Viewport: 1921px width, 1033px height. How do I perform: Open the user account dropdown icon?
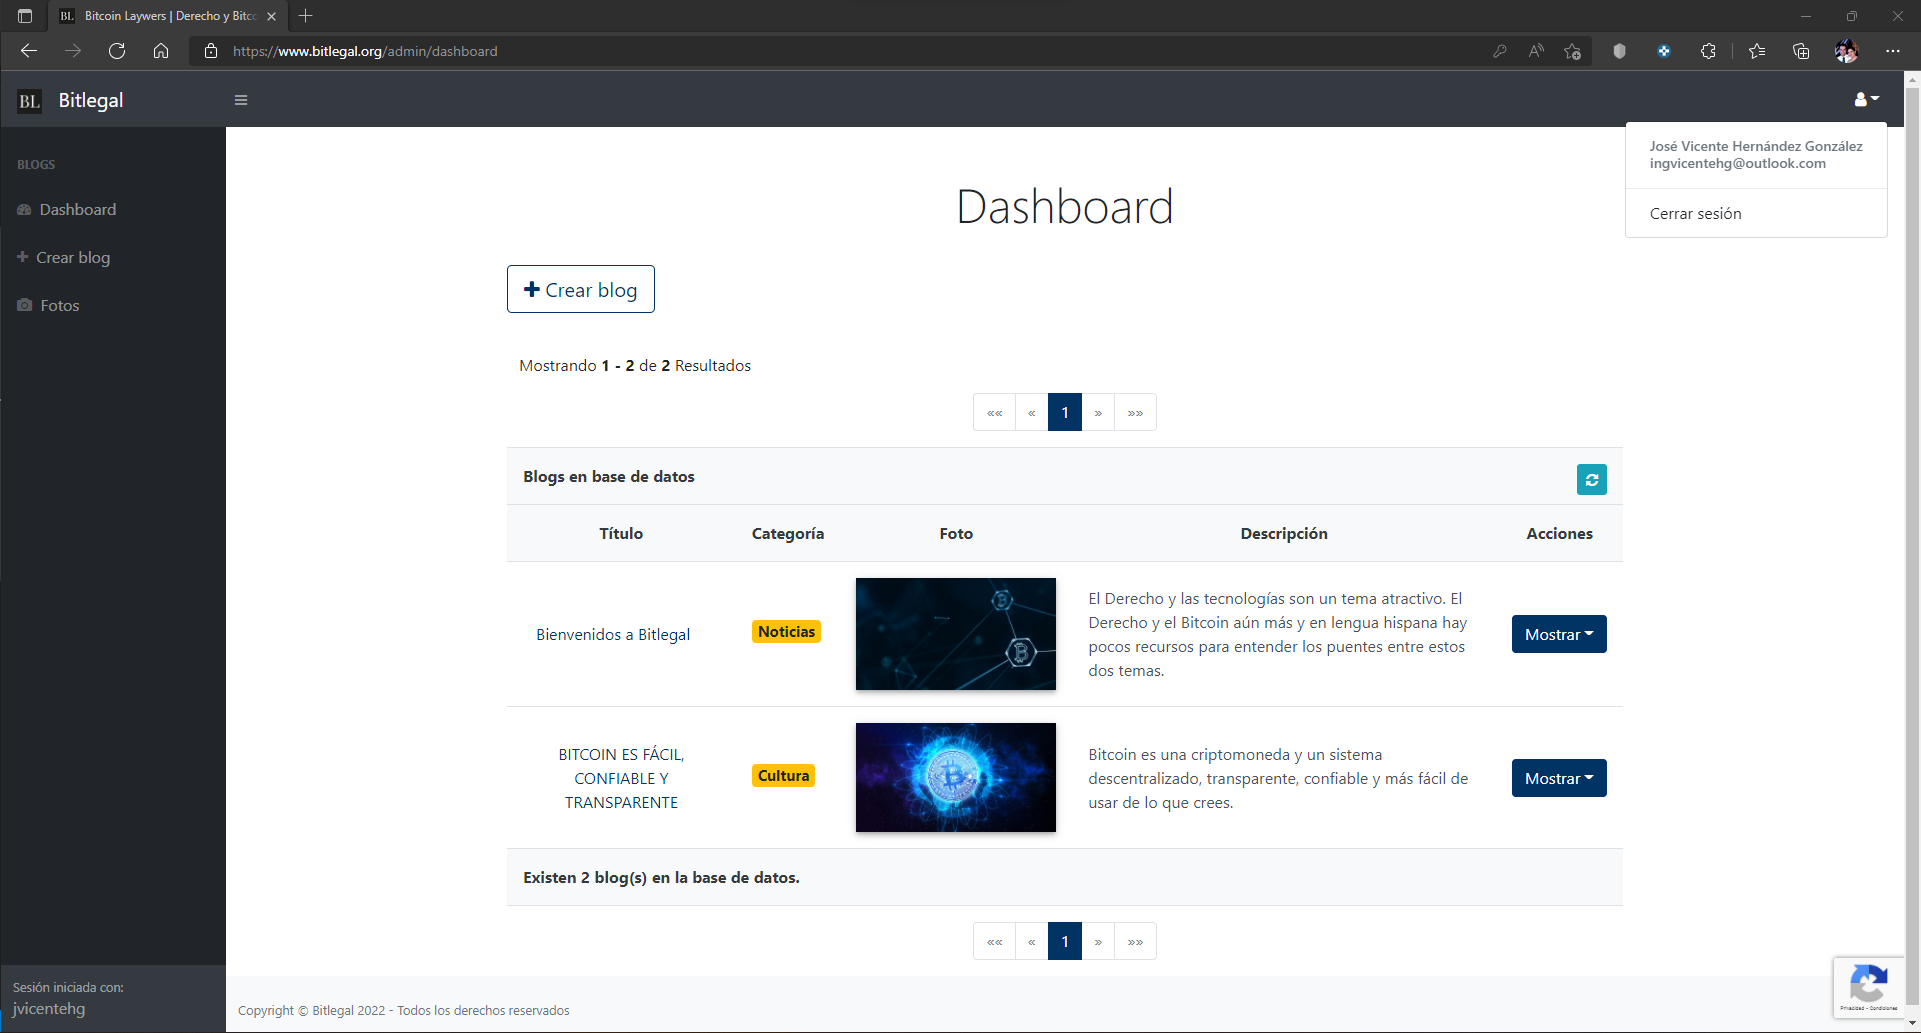click(1866, 99)
